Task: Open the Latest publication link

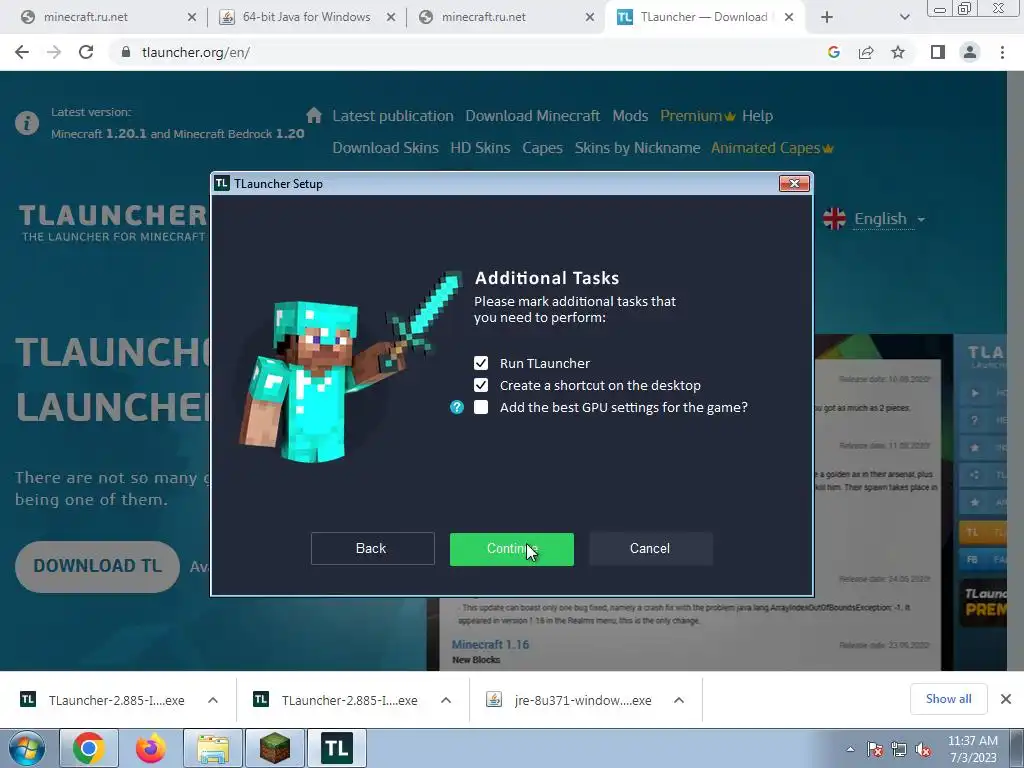Action: point(392,116)
